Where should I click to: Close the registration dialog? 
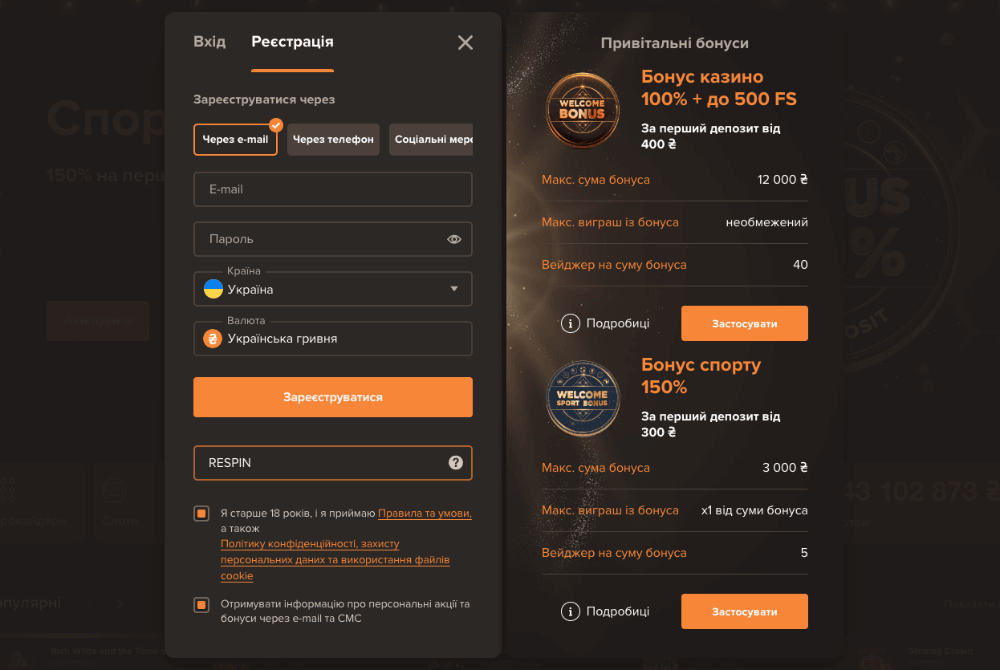click(466, 43)
